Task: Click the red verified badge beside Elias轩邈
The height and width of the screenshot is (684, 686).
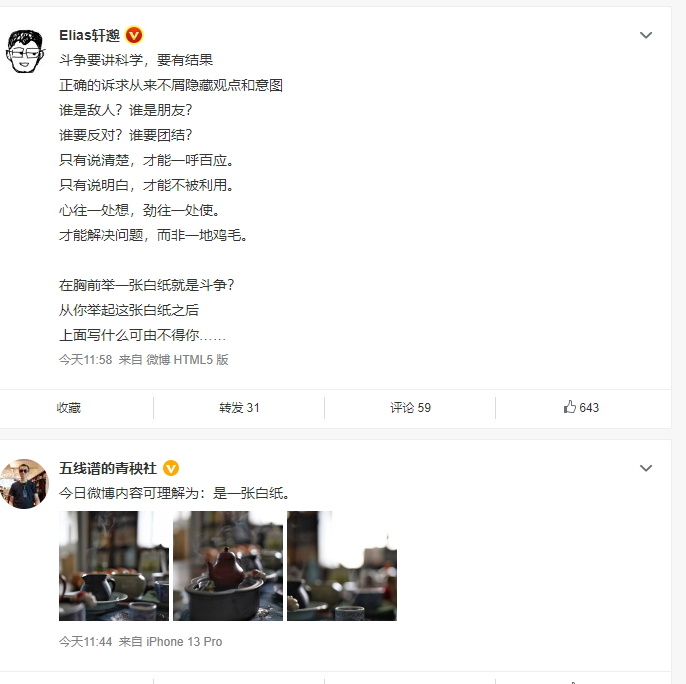Action: (134, 35)
